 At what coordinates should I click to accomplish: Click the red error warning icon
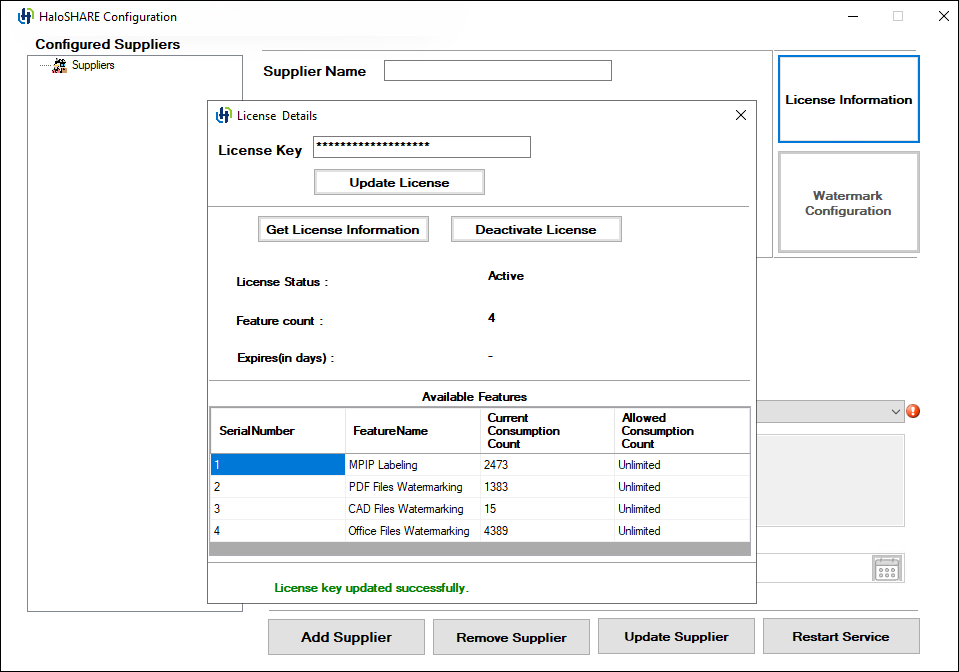pos(912,411)
